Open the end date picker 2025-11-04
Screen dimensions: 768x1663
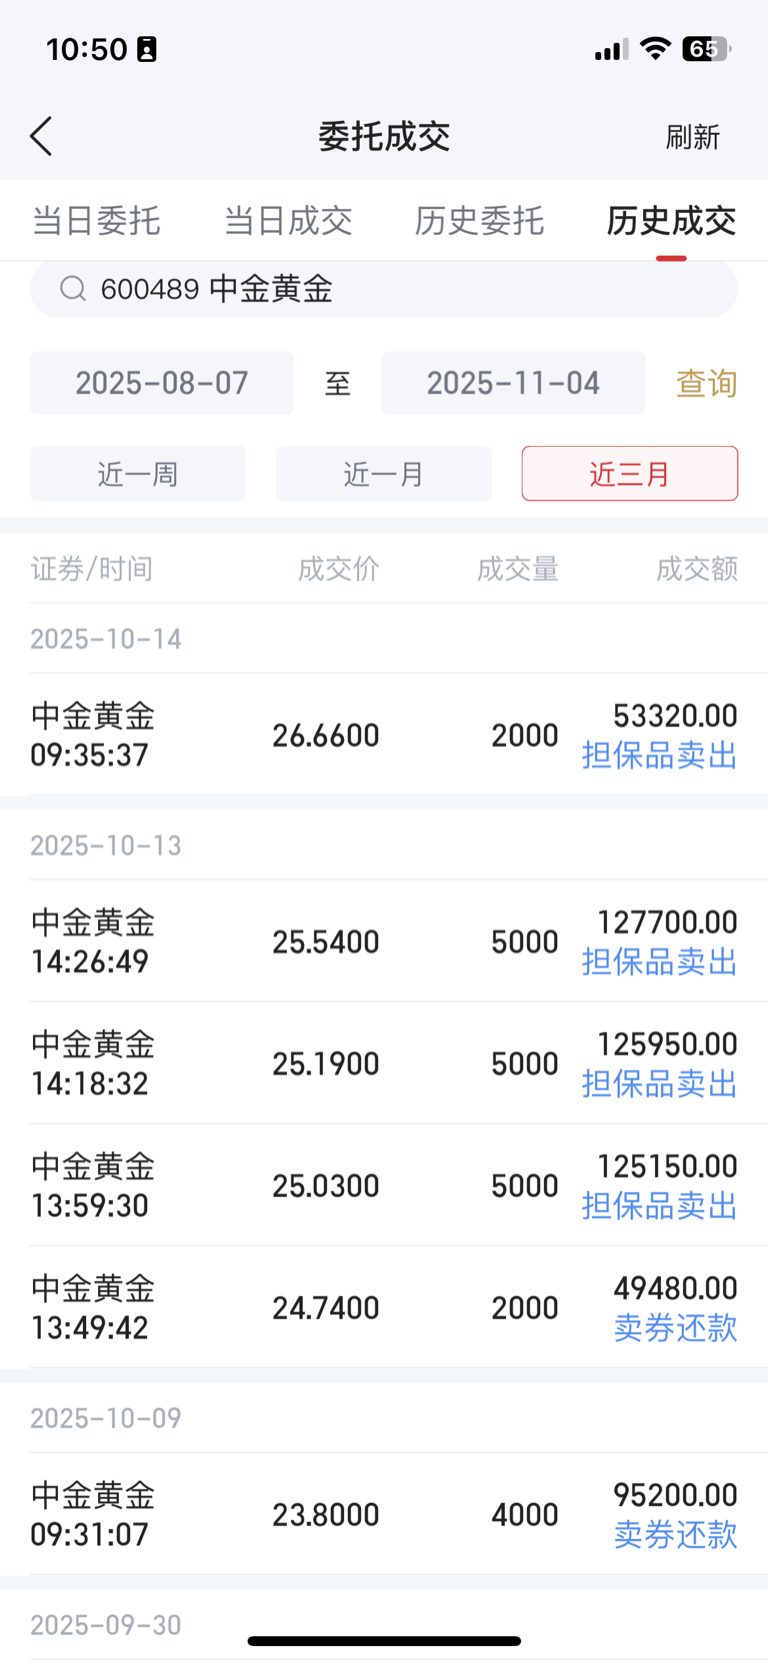pos(513,383)
